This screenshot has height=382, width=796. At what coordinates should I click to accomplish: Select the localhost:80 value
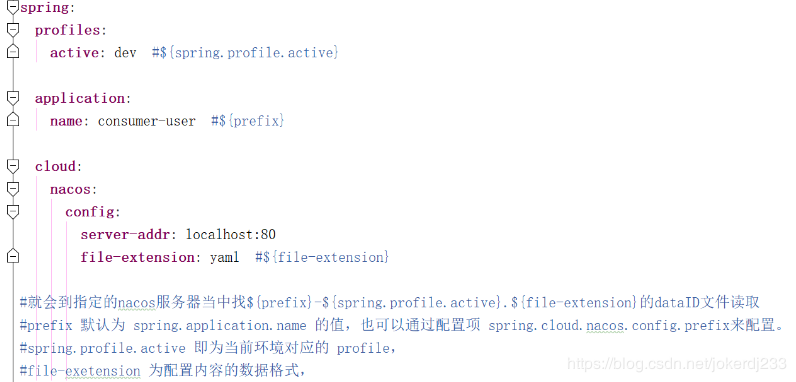point(231,234)
